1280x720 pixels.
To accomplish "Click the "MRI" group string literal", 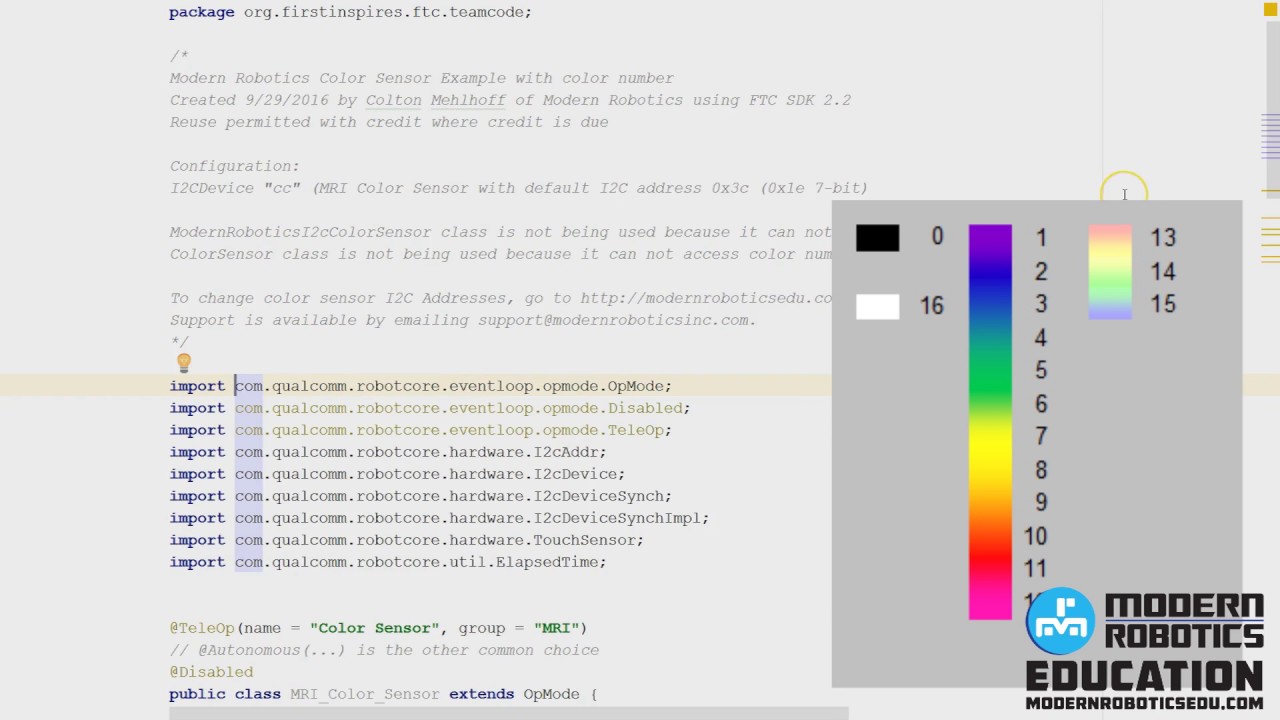I will pyautogui.click(x=555, y=628).
